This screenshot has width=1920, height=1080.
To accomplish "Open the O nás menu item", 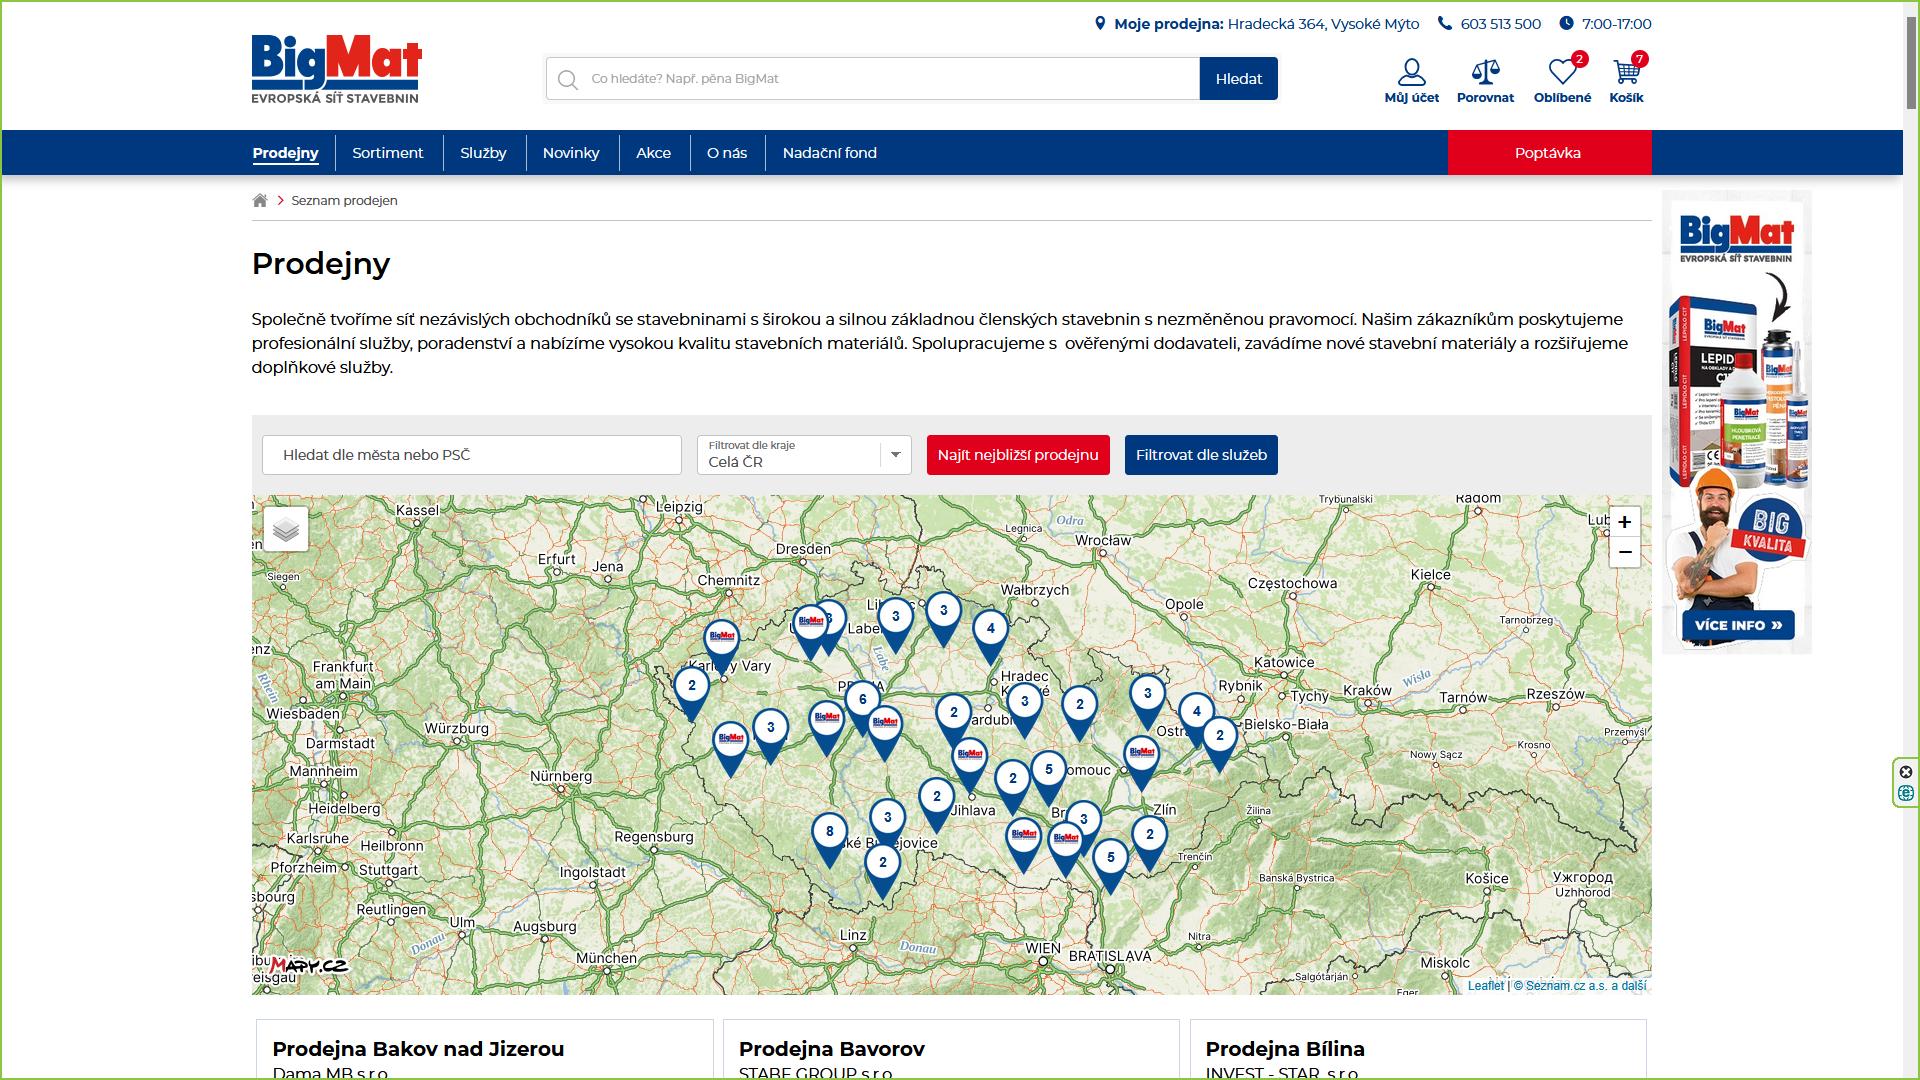I will [727, 153].
